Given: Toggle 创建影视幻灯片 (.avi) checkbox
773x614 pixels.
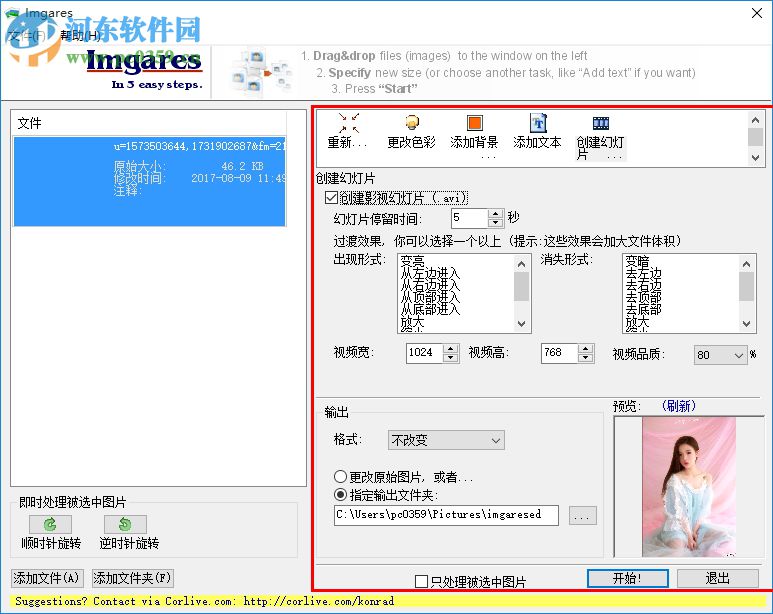Looking at the screenshot, I should coord(331,198).
